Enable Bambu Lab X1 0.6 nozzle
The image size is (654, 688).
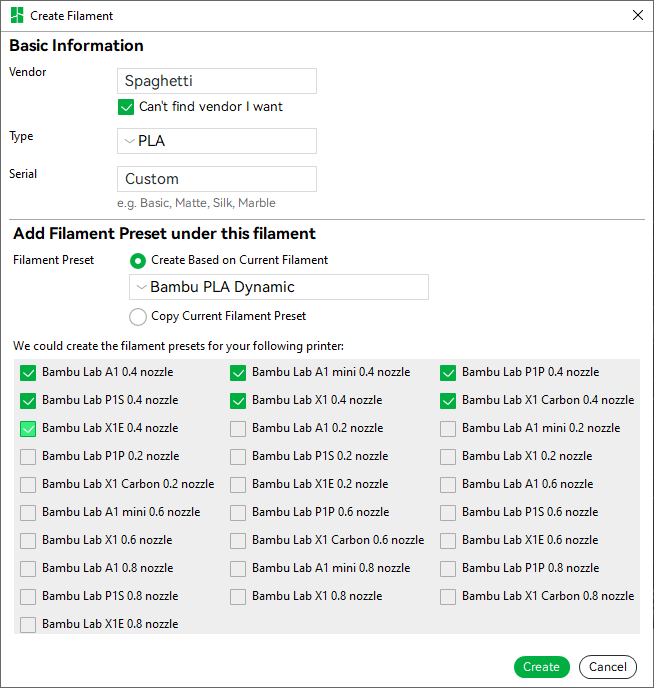click(28, 541)
